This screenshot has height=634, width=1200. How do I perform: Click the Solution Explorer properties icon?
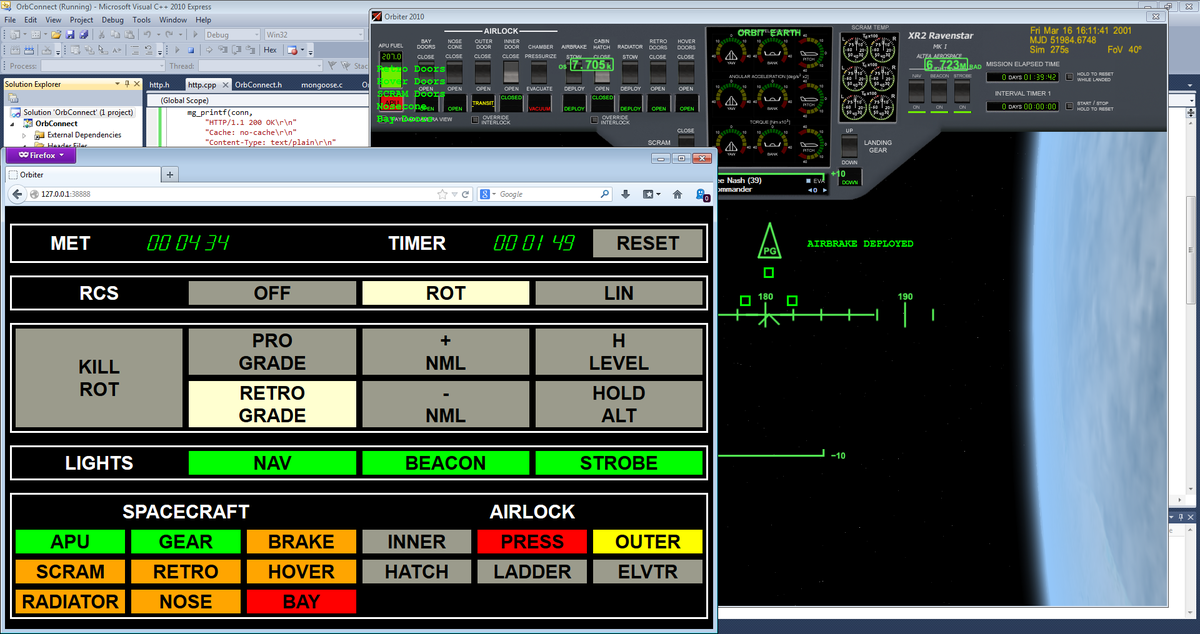13,97
